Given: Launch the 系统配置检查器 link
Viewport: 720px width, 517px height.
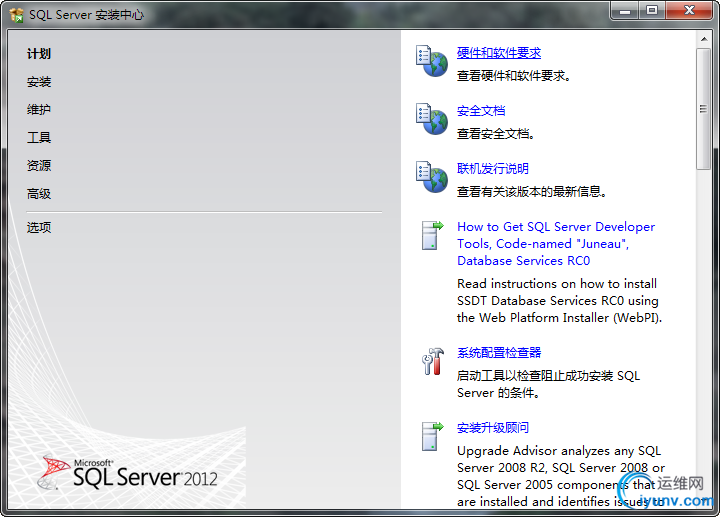Looking at the screenshot, I should tap(499, 353).
